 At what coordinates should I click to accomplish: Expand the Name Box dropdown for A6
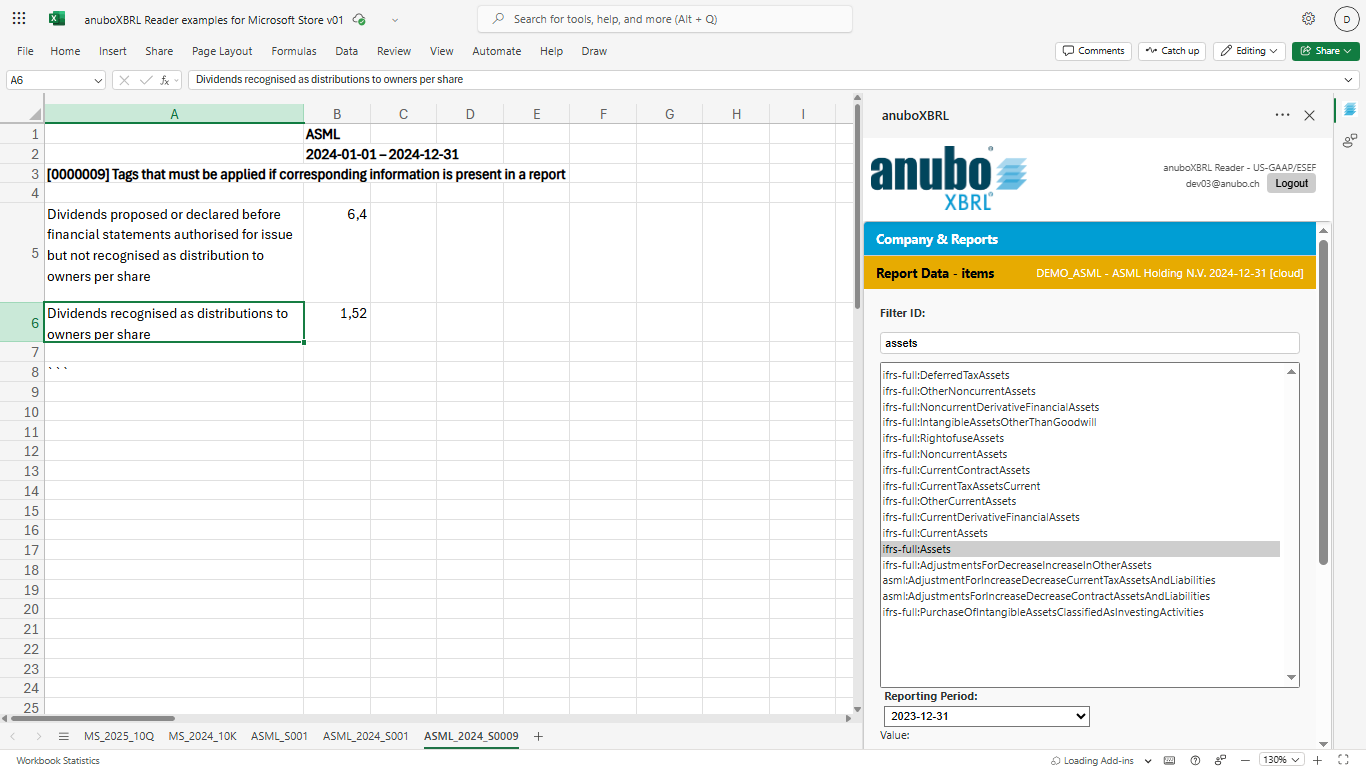[x=97, y=80]
